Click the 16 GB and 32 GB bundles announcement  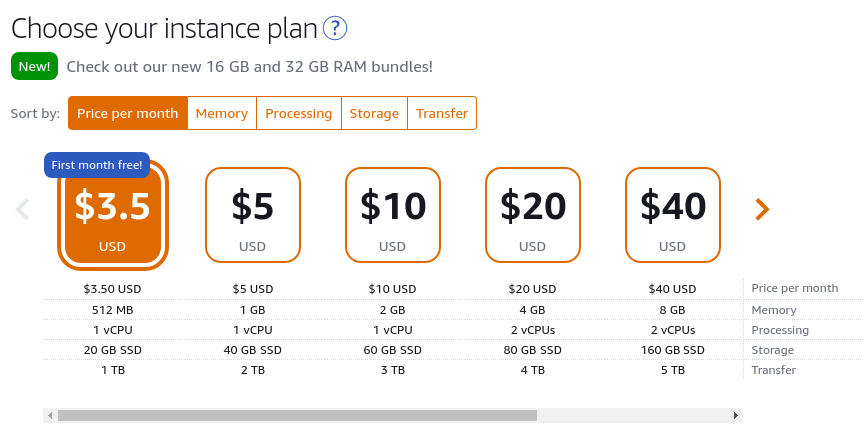[x=250, y=67]
